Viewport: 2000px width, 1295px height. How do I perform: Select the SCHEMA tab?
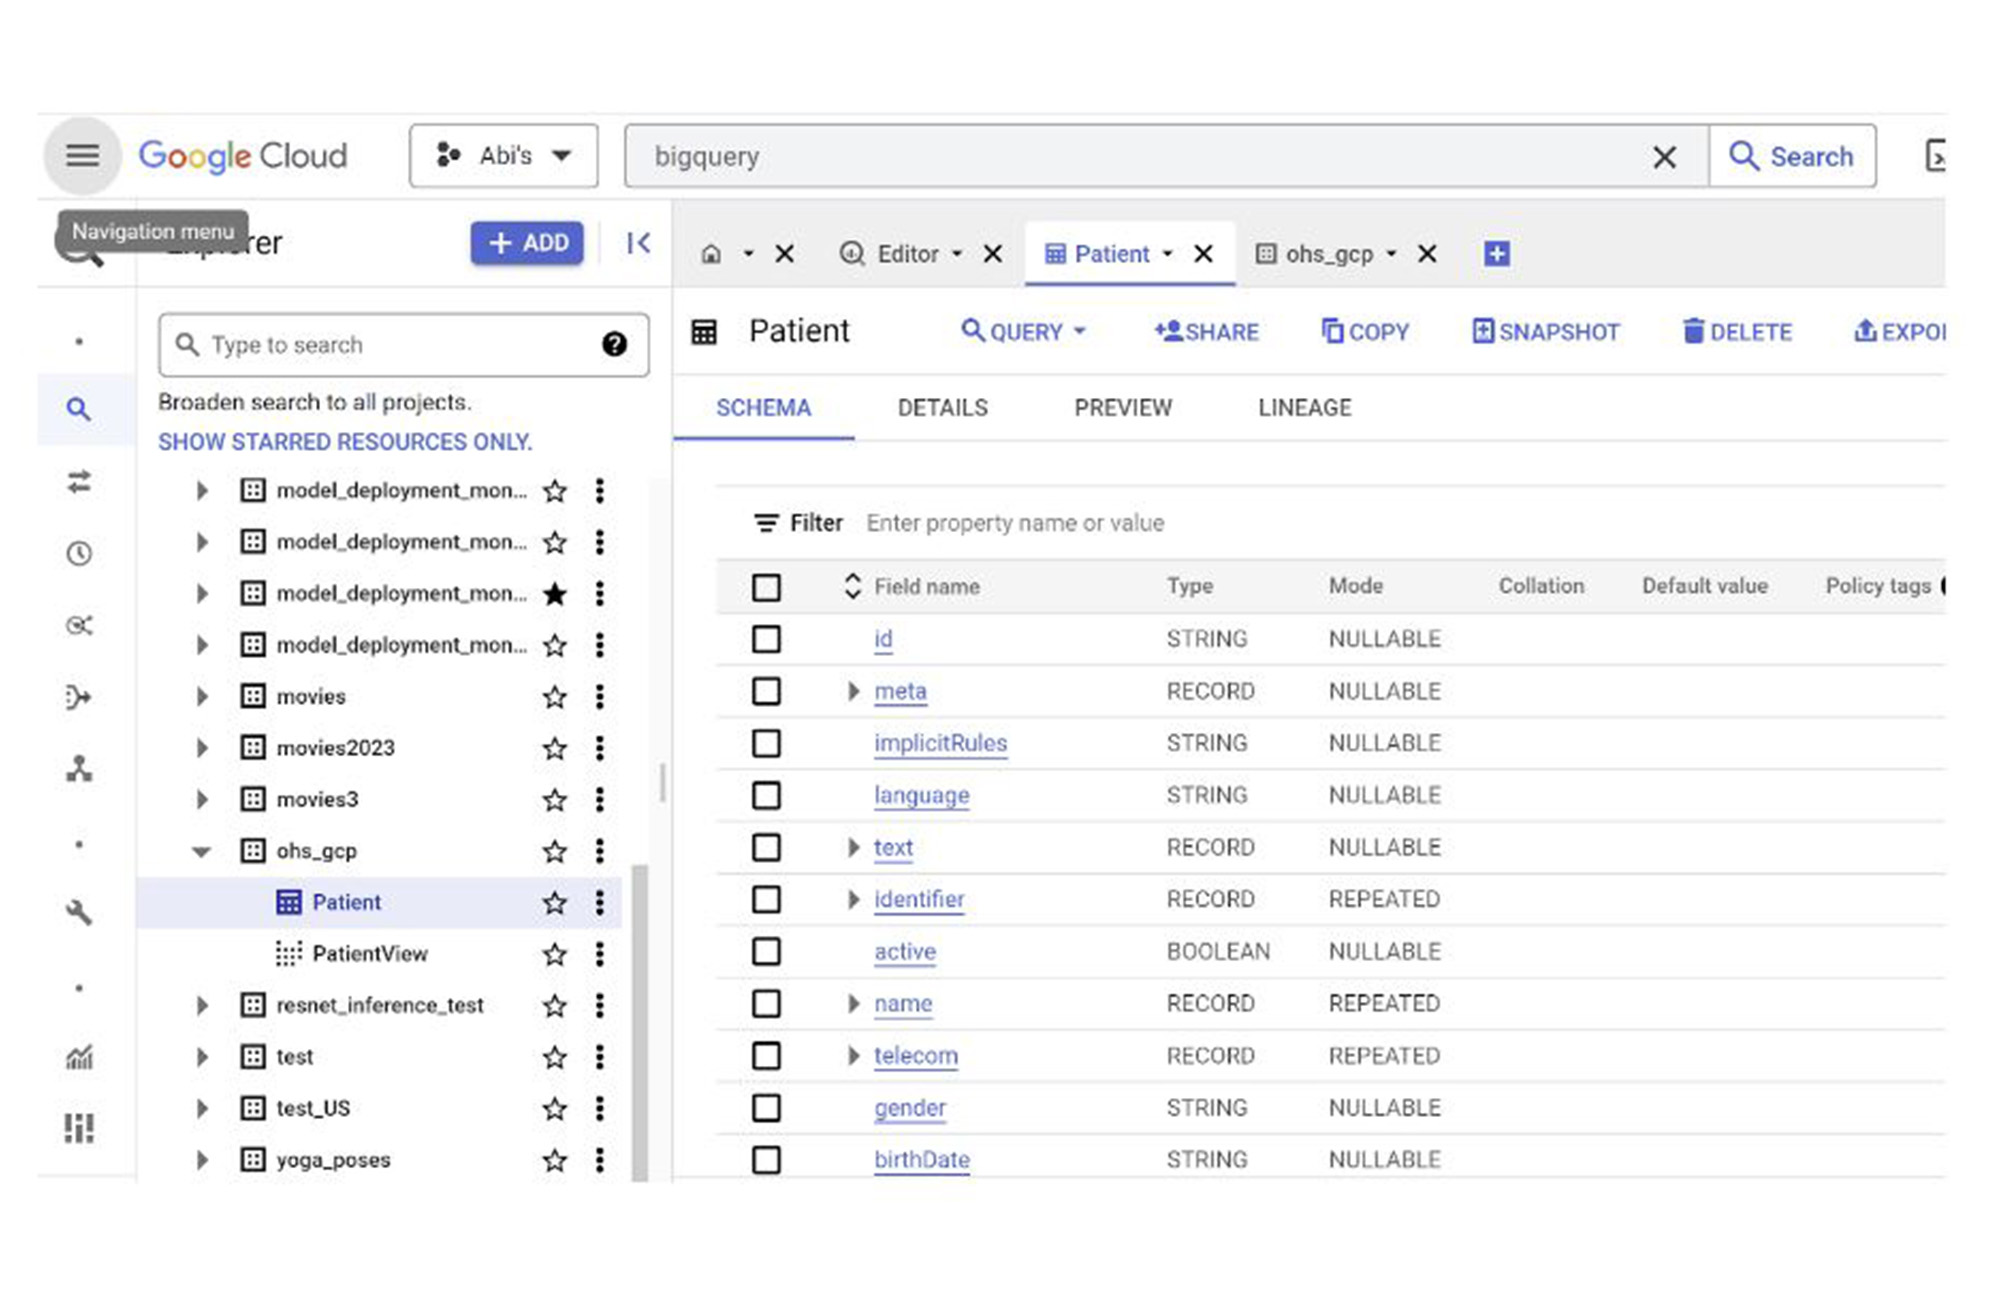pos(763,408)
